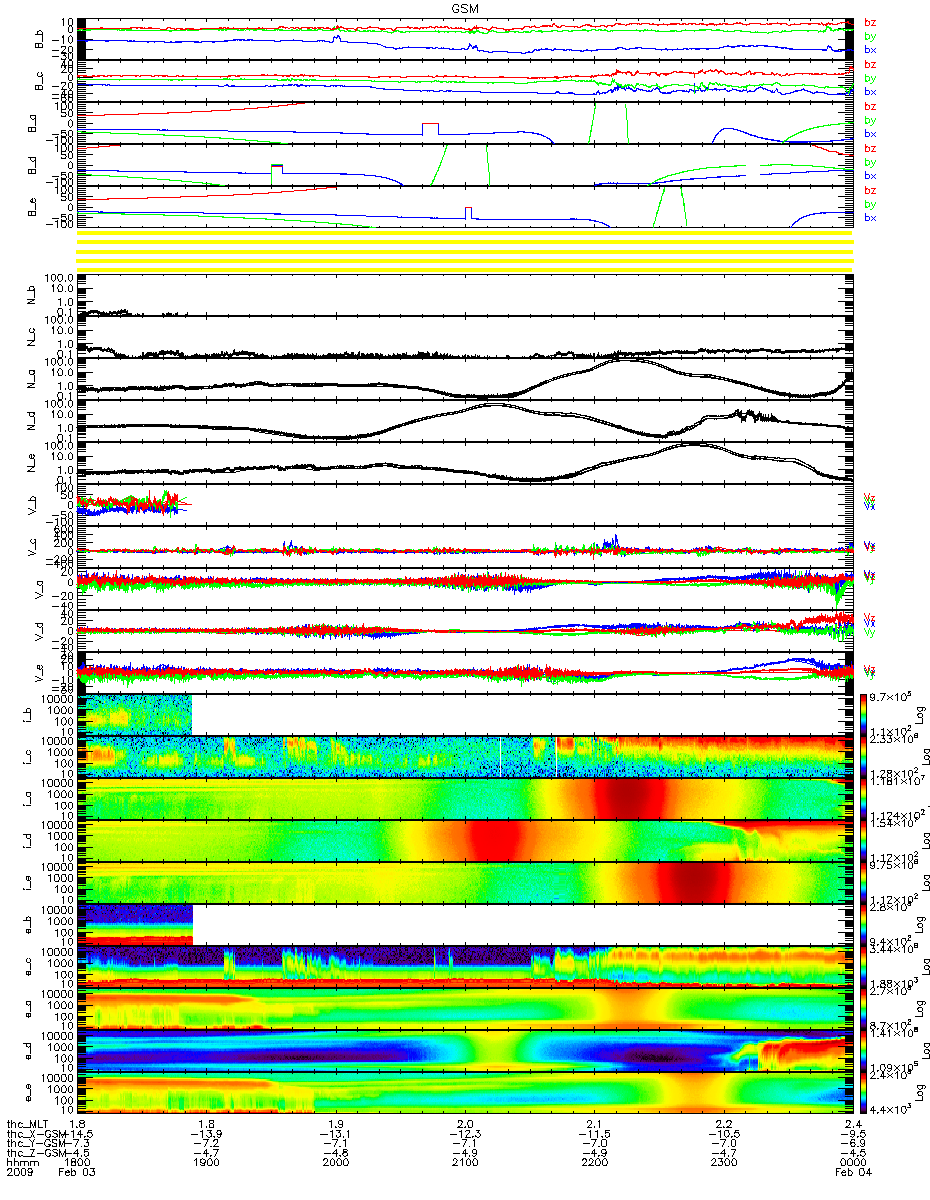The width and height of the screenshot is (930, 1200).
Task: Click the N_b density axis label
Action: (33, 296)
